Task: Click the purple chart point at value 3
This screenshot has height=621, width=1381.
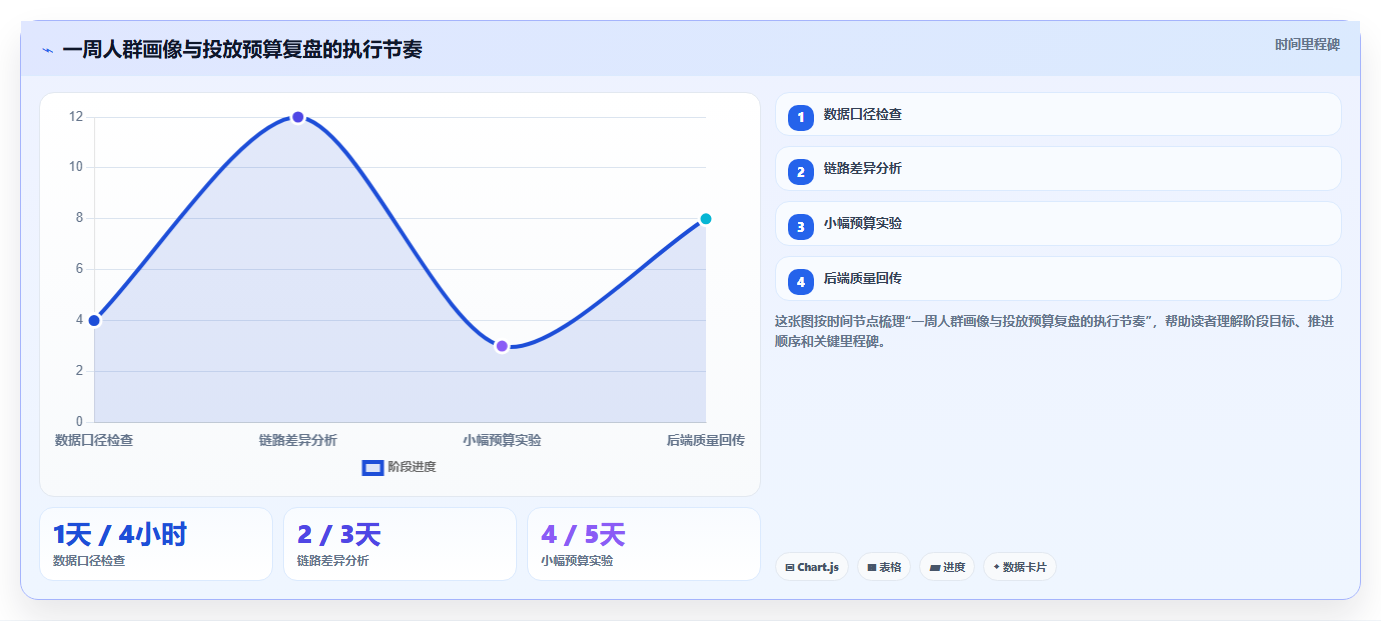Action: [x=502, y=346]
